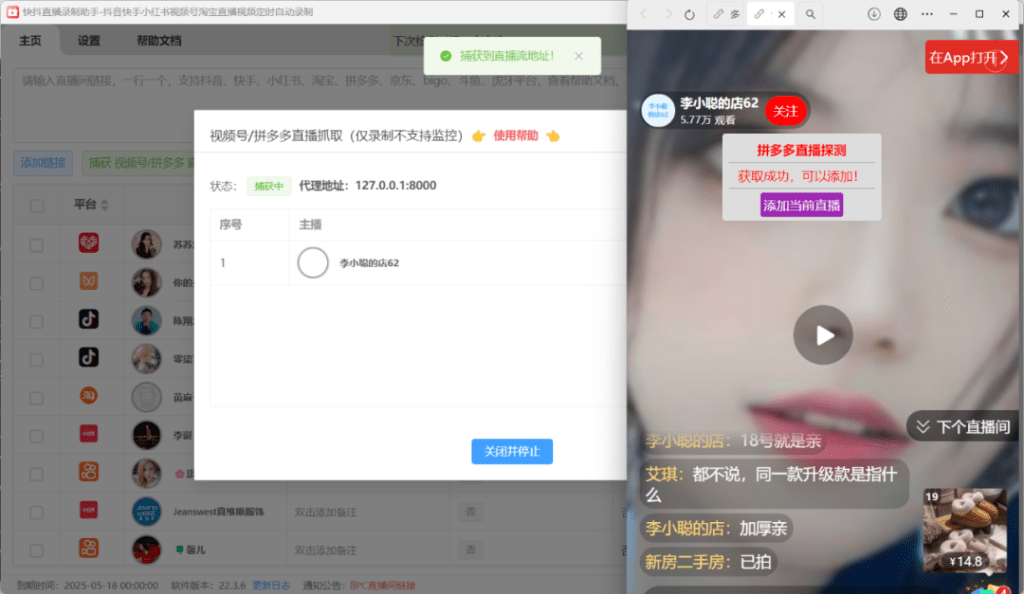Click chat message 新房二手房: 已拍
This screenshot has height=594, width=1024.
click(709, 561)
